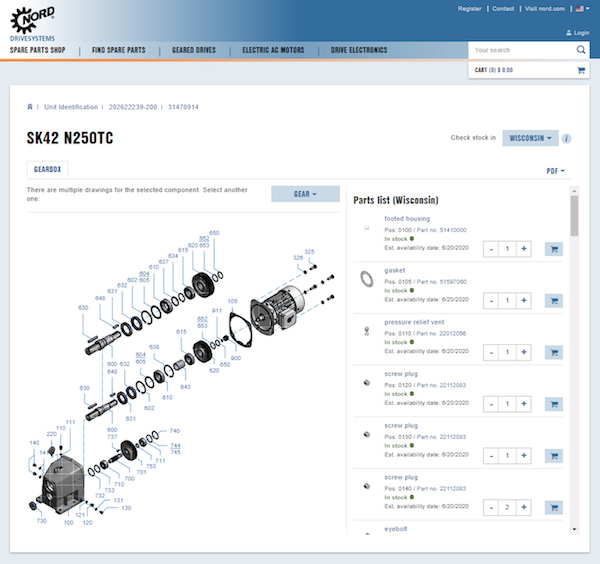The image size is (600, 564).
Task: Select the Gearbox tab
Action: tap(48, 171)
